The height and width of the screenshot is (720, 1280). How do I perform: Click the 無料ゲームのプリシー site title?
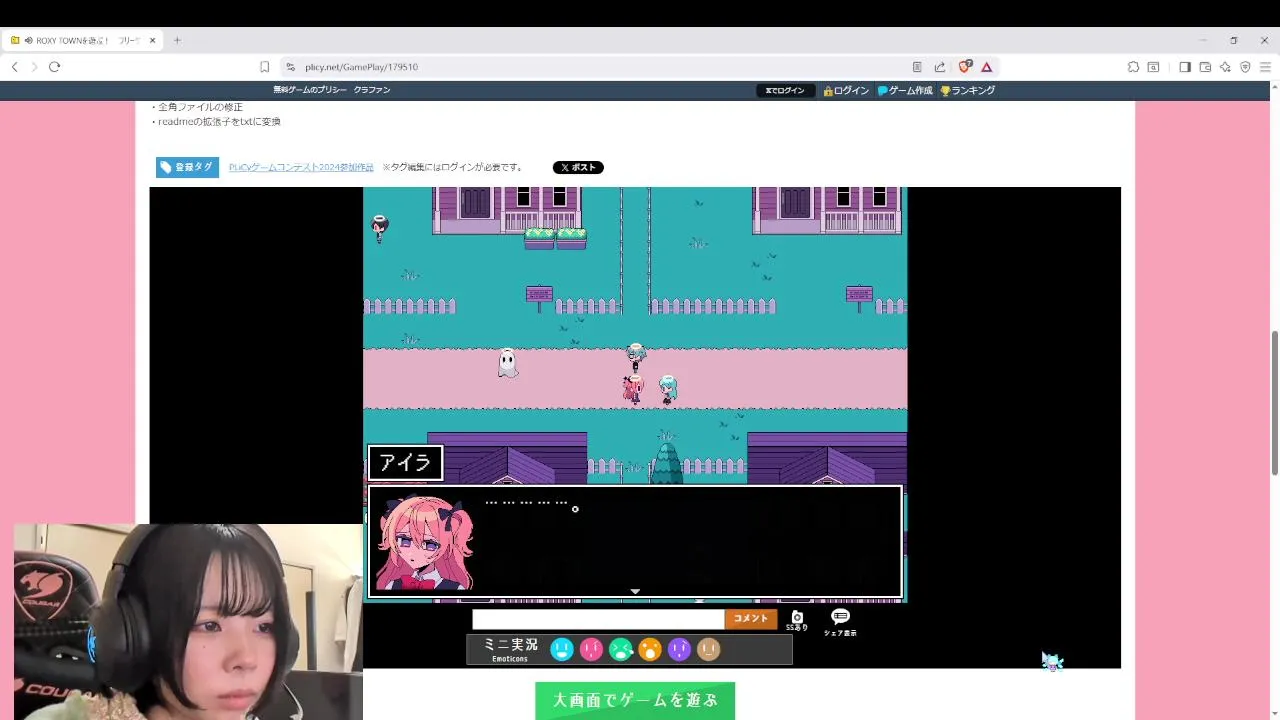[x=310, y=90]
